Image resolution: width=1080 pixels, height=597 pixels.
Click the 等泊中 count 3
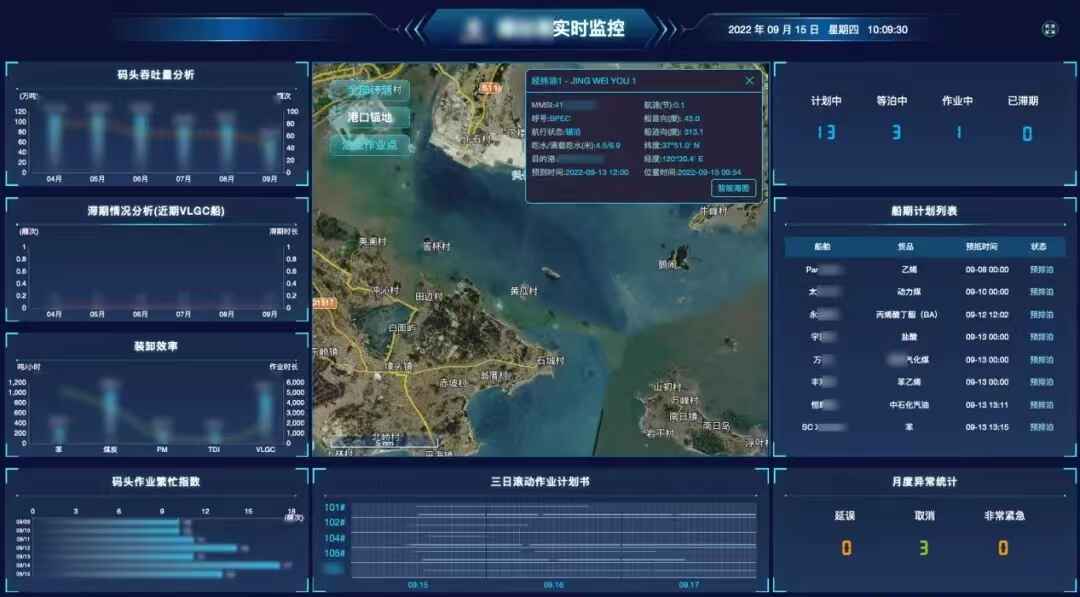pyautogui.click(x=896, y=133)
